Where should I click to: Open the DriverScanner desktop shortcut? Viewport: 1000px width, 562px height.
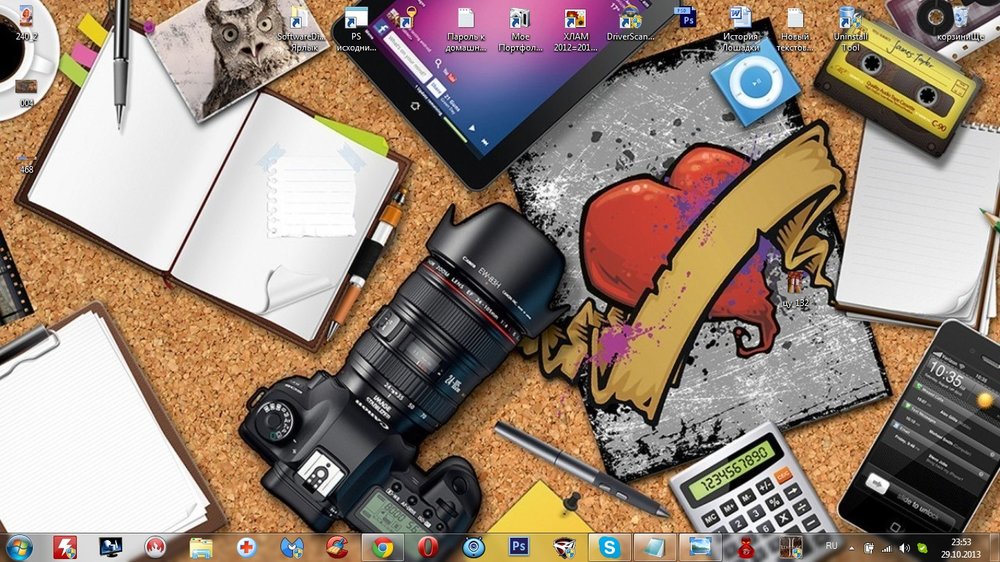(630, 18)
